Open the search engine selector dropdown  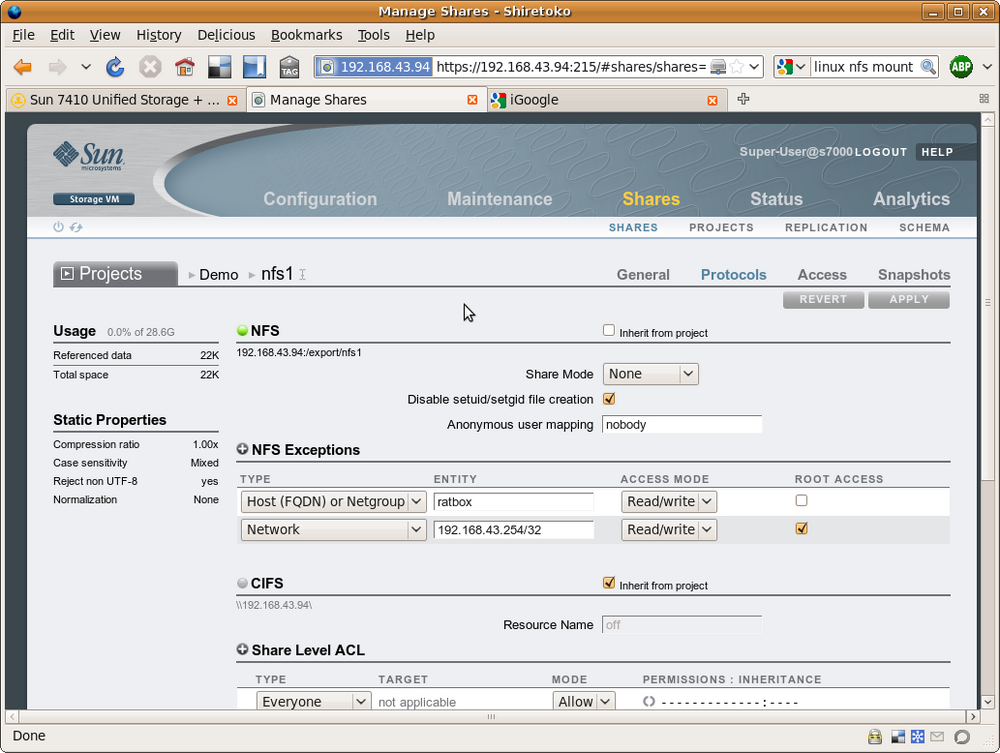click(x=792, y=66)
